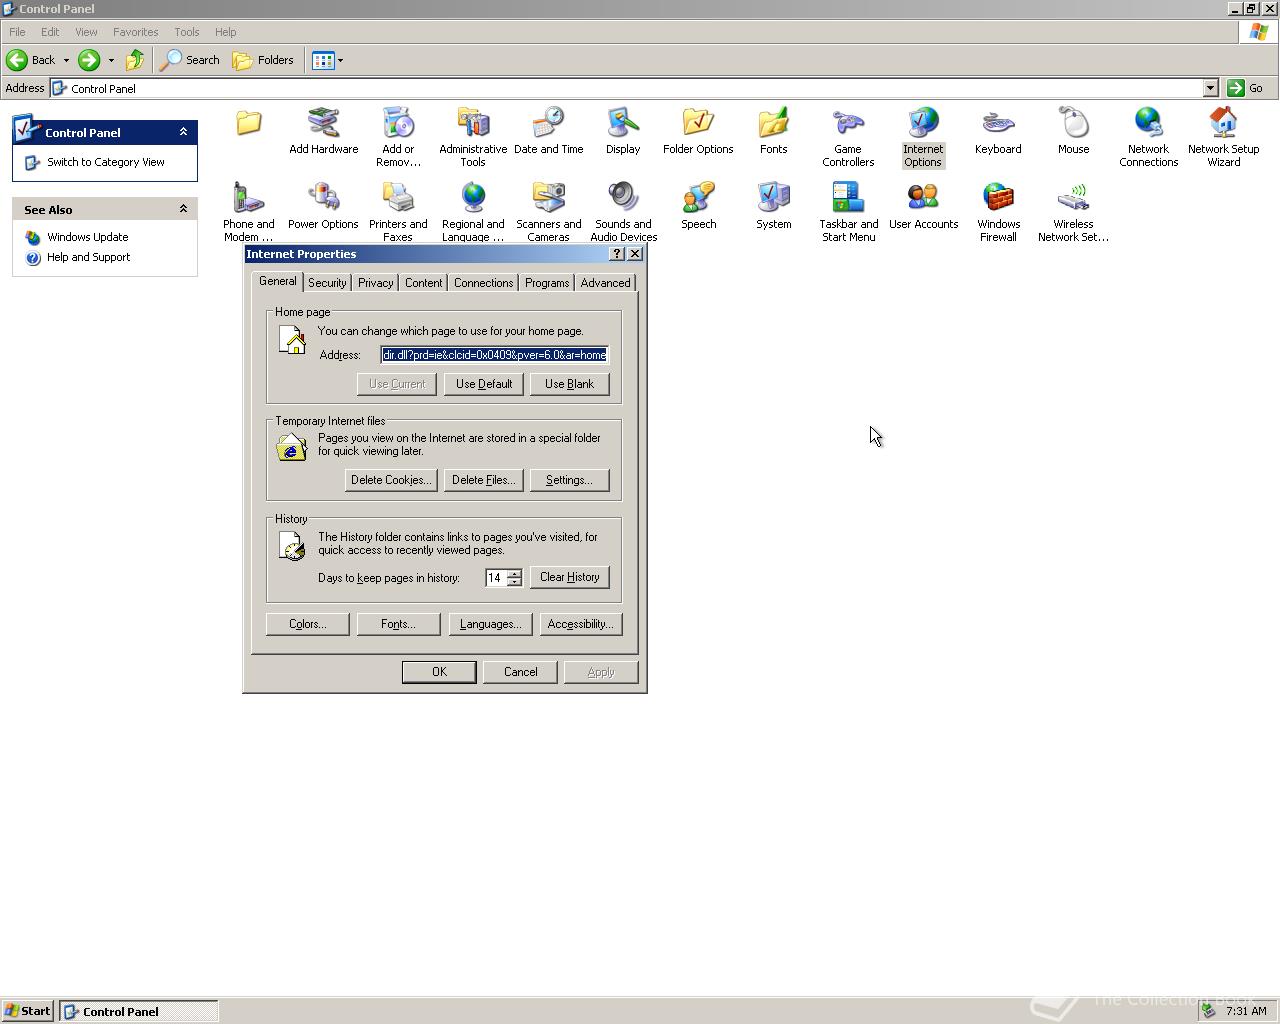Open the Network Connections icon
Image resolution: width=1280 pixels, height=1024 pixels.
pos(1148,137)
